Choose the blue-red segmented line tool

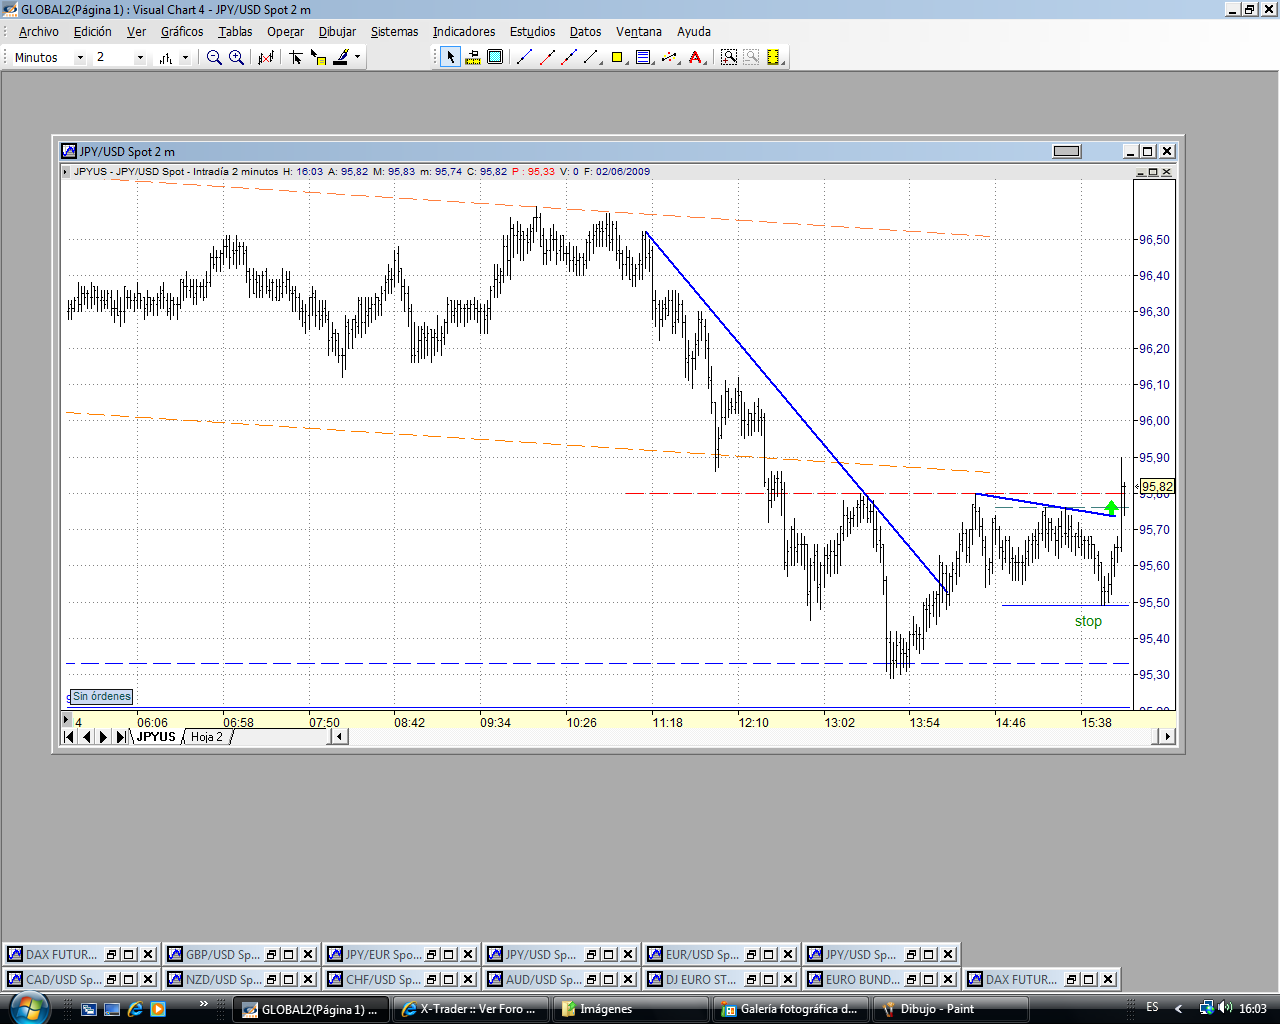(569, 57)
